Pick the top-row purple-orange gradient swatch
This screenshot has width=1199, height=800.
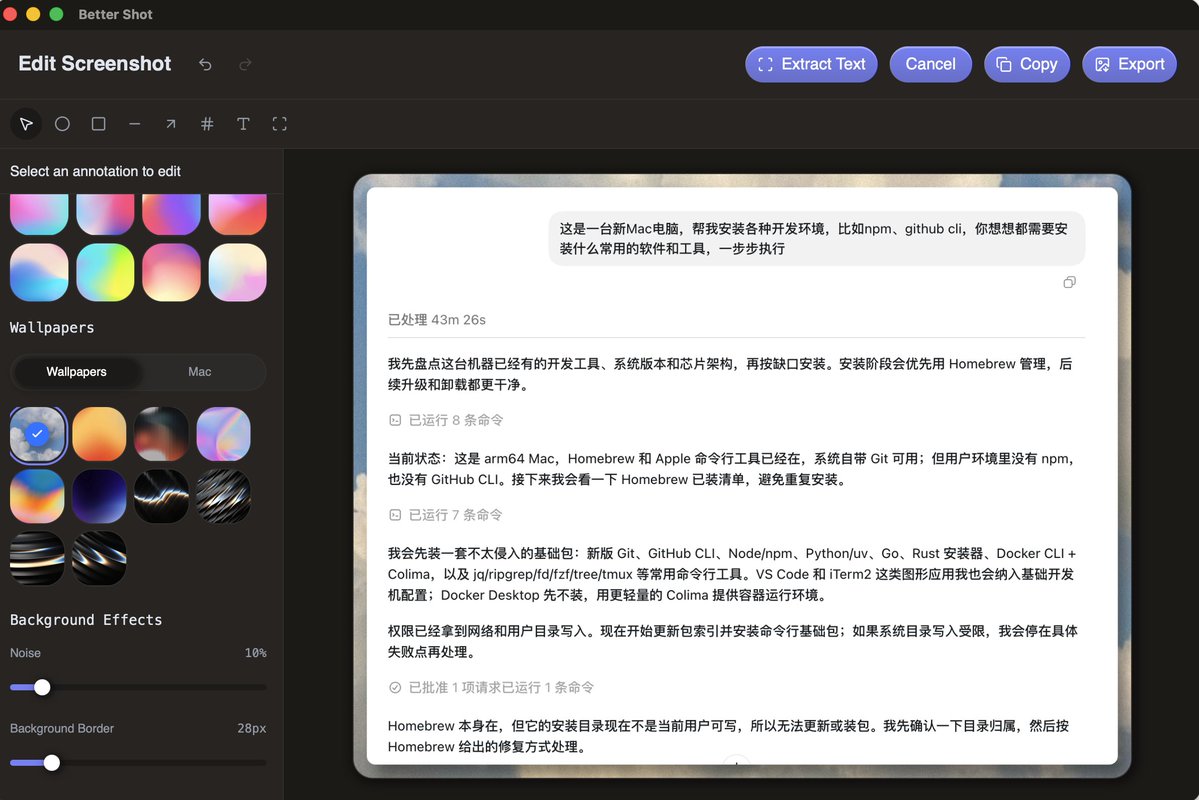[x=171, y=214]
